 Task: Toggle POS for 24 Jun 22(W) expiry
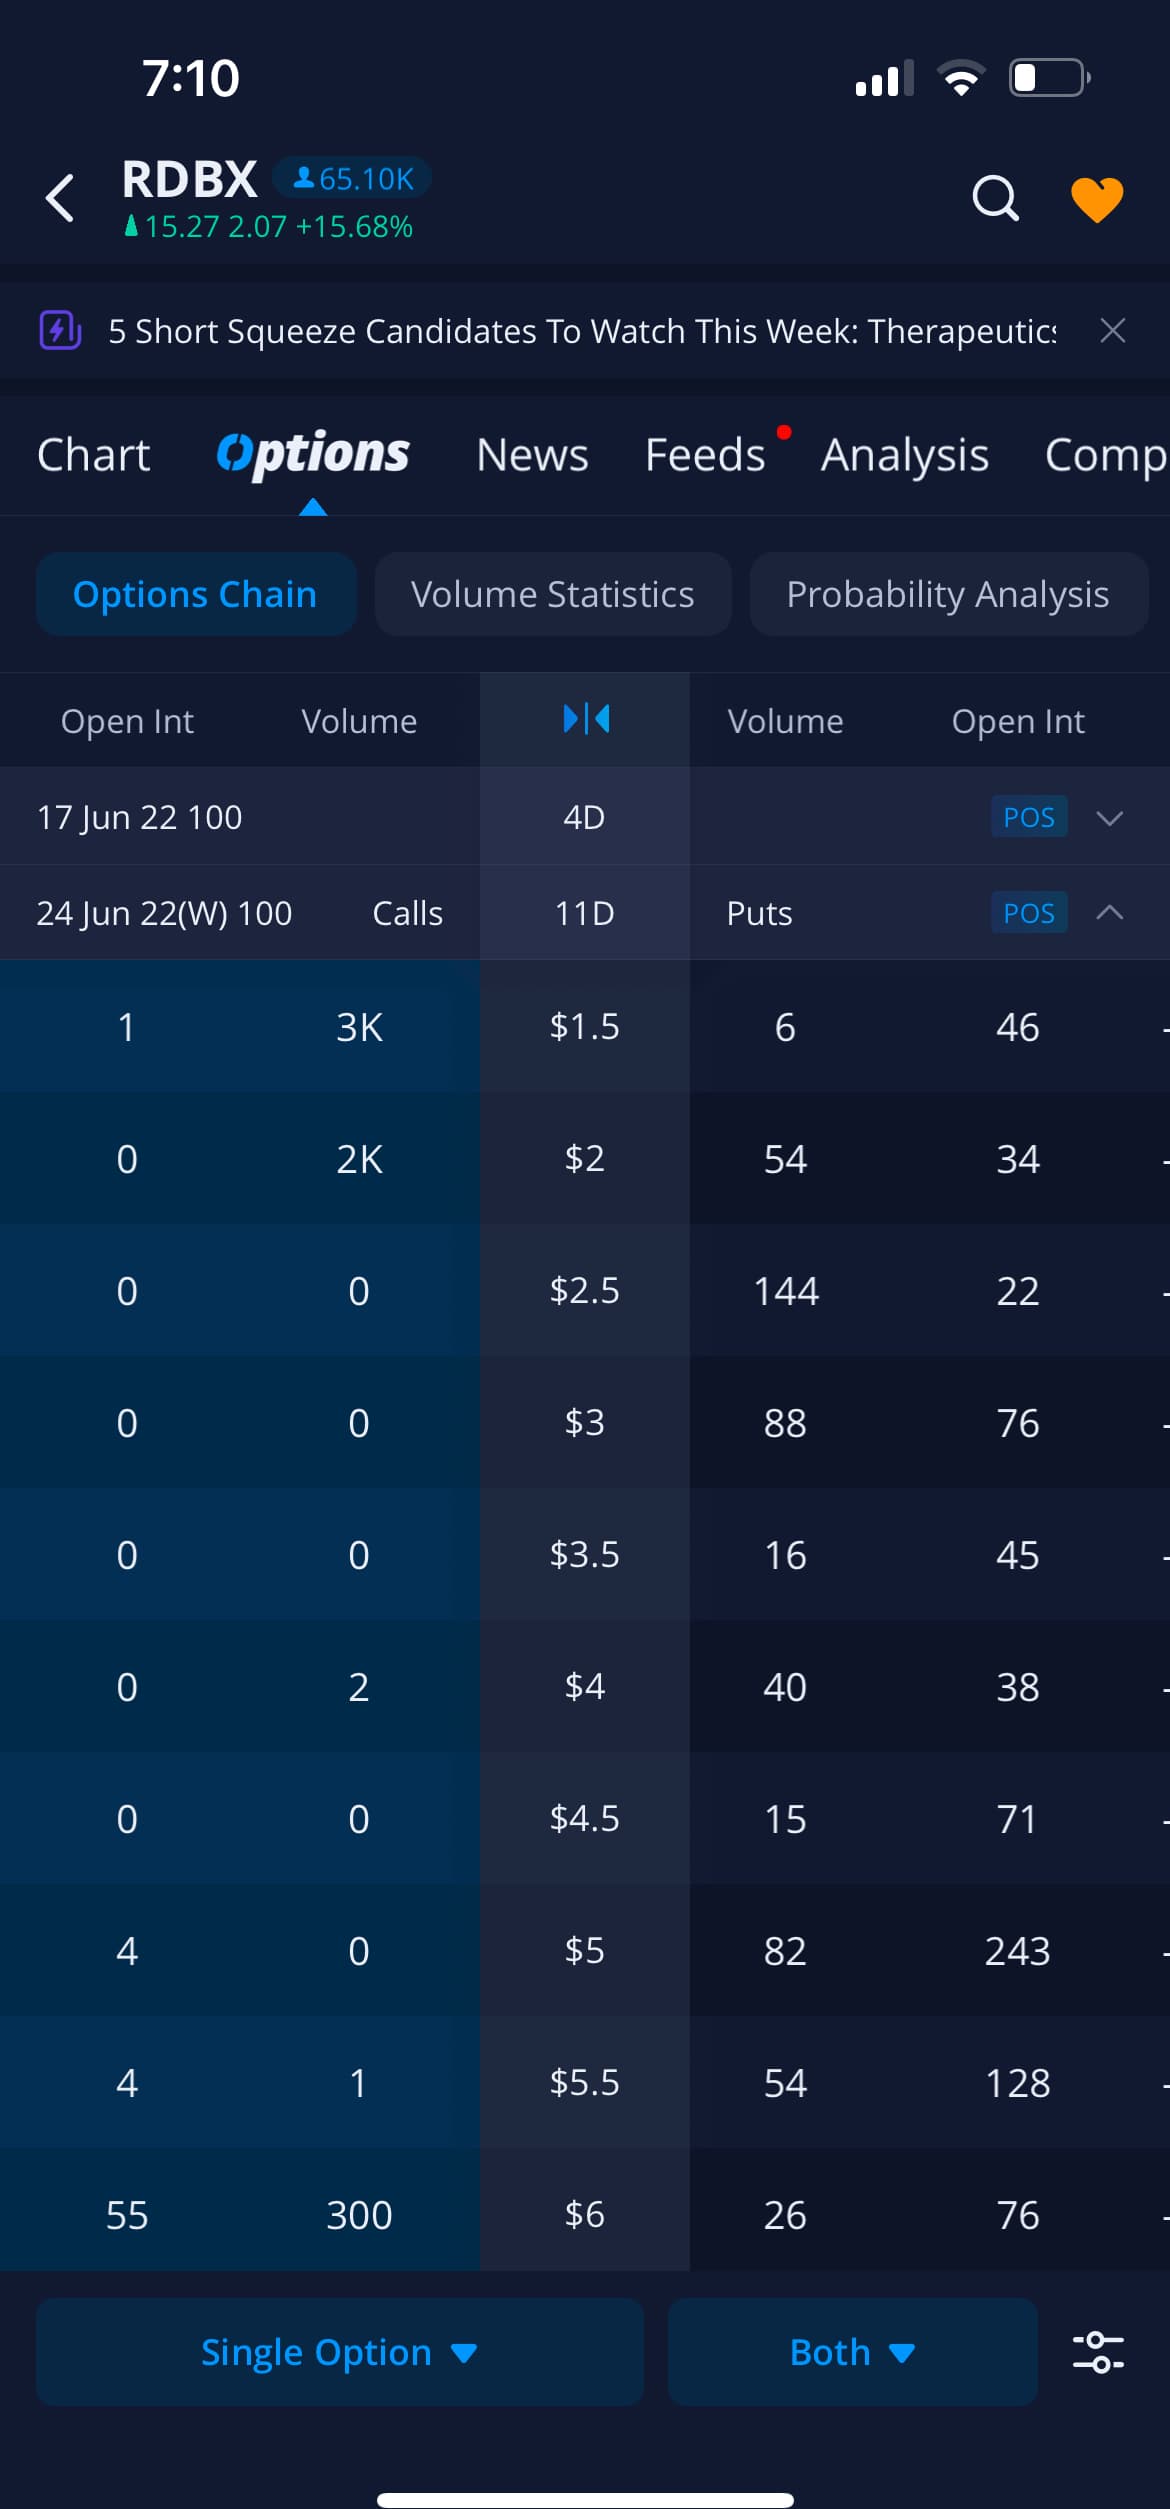1029,913
